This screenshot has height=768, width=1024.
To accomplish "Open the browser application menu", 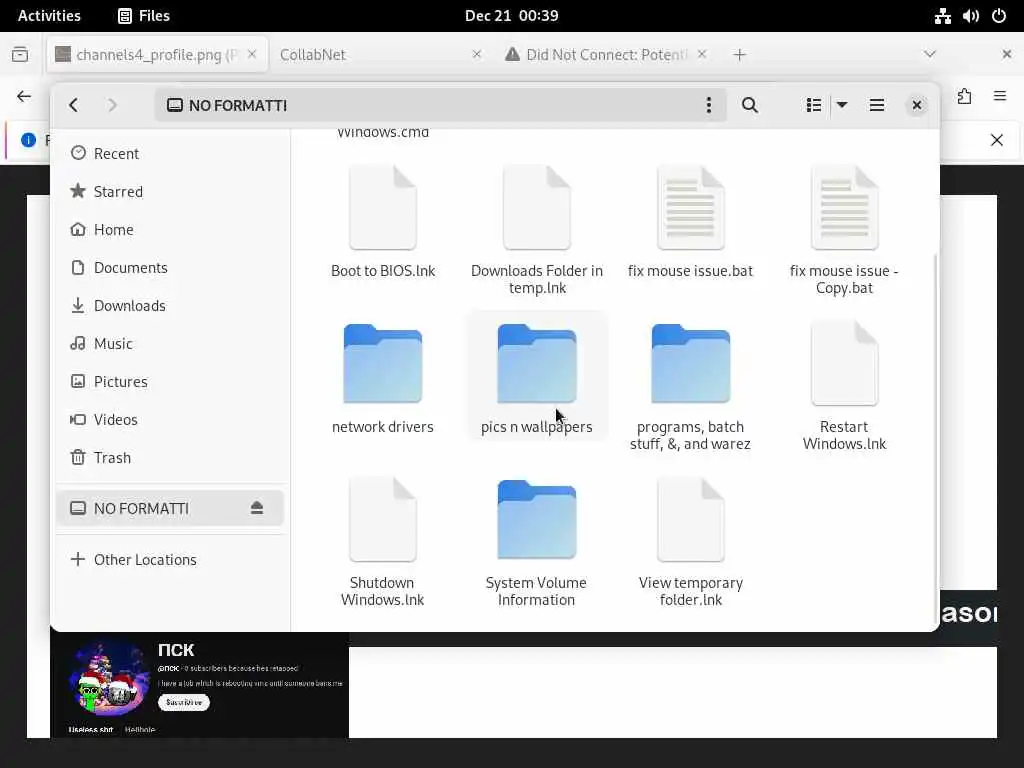I will coord(1000,97).
